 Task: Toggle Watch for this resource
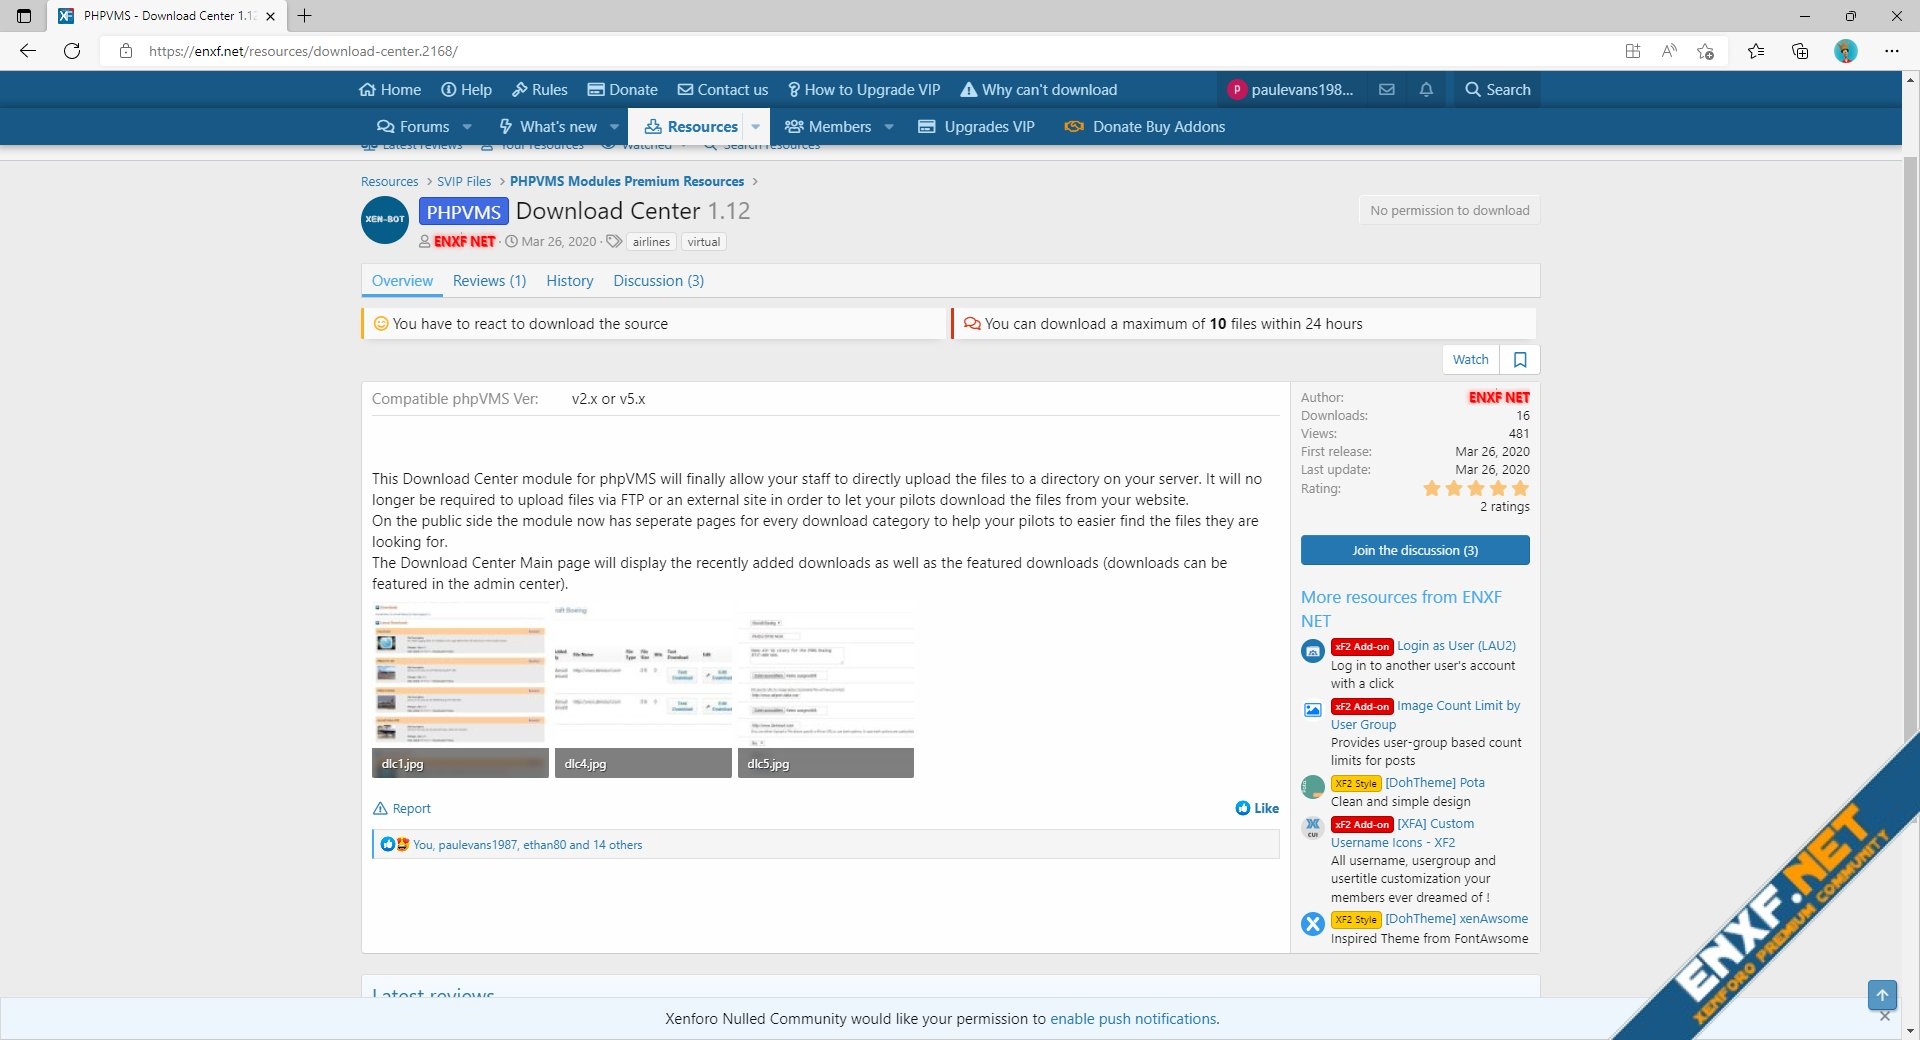point(1470,360)
